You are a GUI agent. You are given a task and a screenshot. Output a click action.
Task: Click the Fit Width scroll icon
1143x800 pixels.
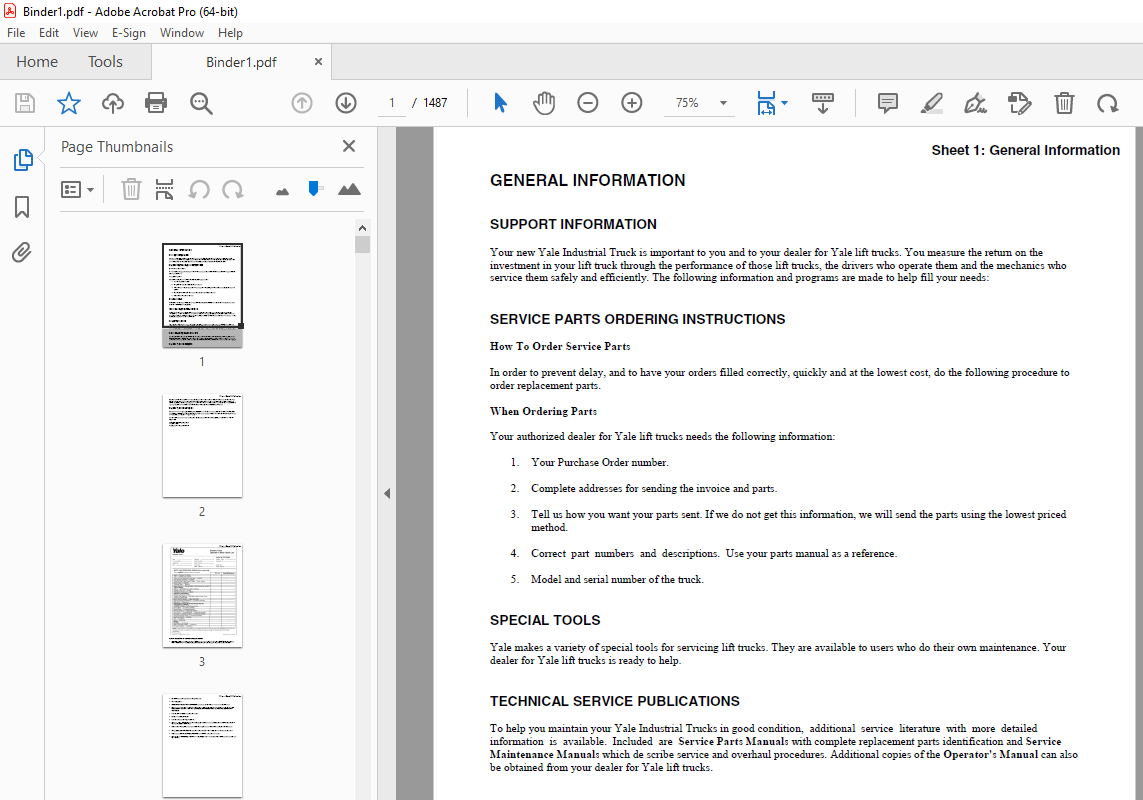[x=766, y=103]
